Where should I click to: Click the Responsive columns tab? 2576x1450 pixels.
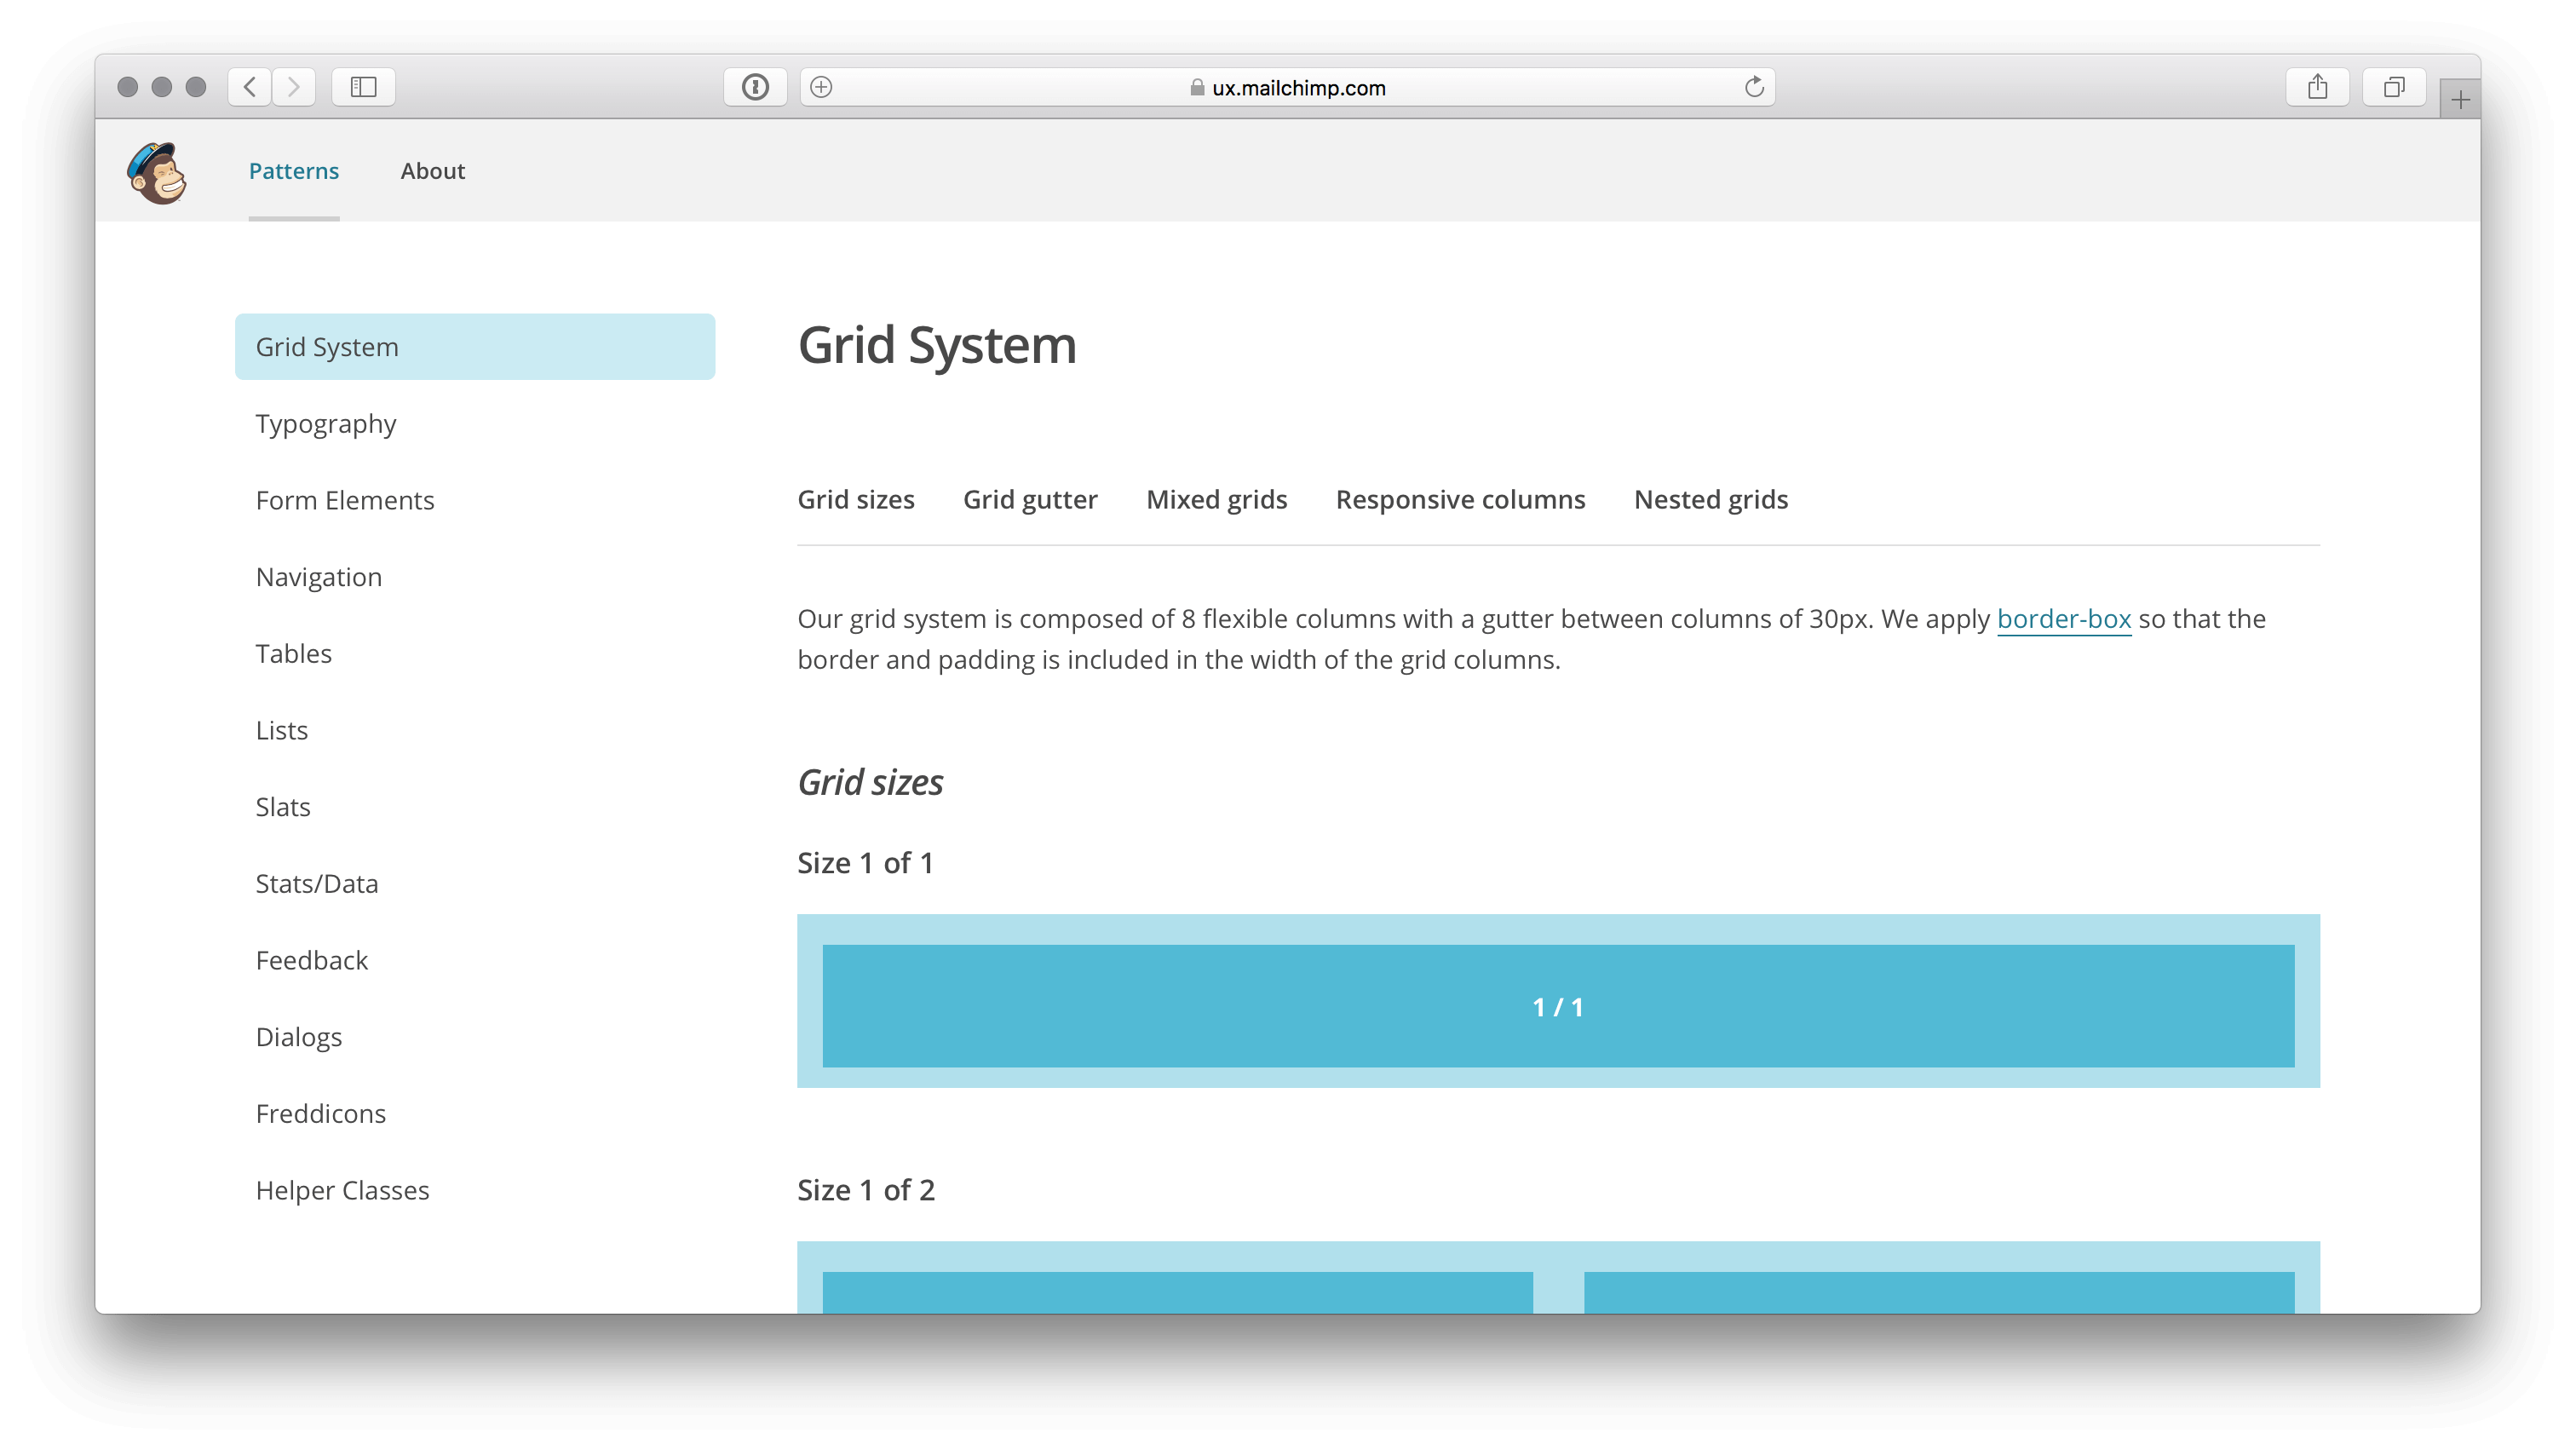1459,499
